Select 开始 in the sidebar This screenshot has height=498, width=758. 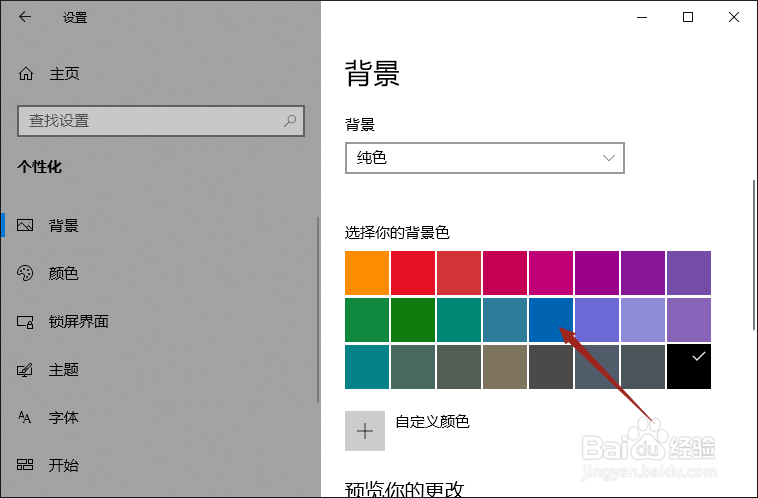pyautogui.click(x=63, y=465)
